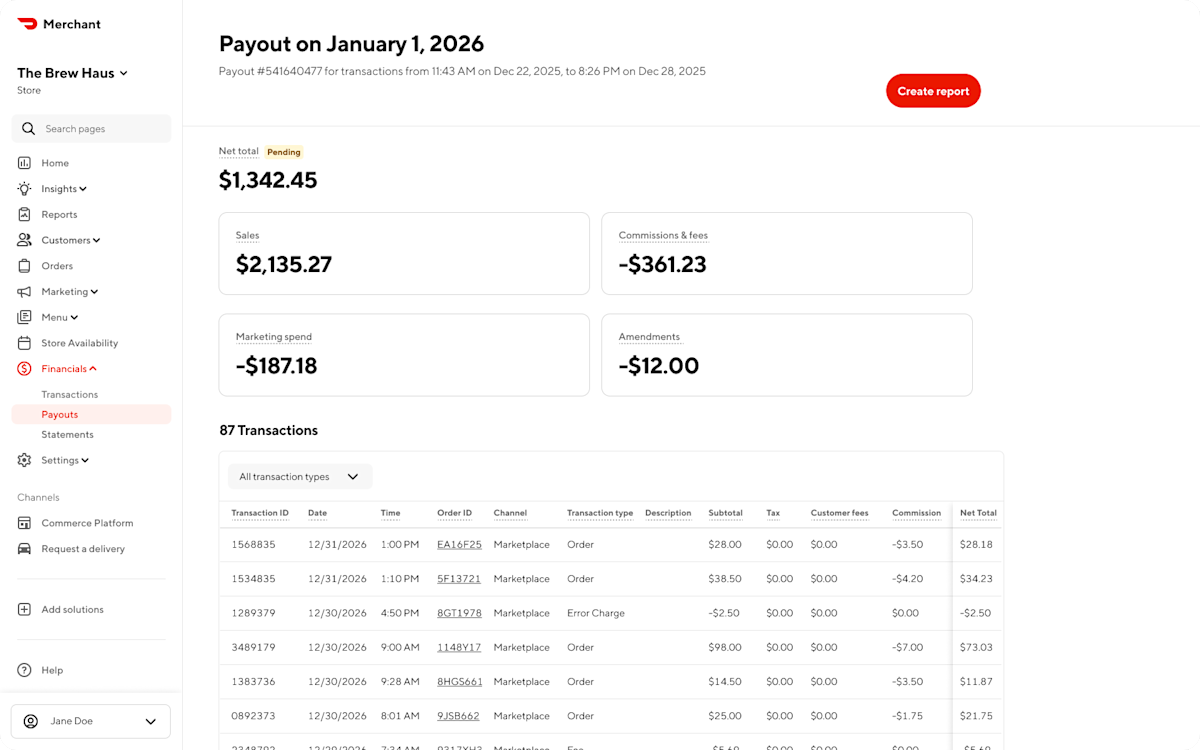
Task: Open Settings using the gear icon
Action: [x=23, y=459]
